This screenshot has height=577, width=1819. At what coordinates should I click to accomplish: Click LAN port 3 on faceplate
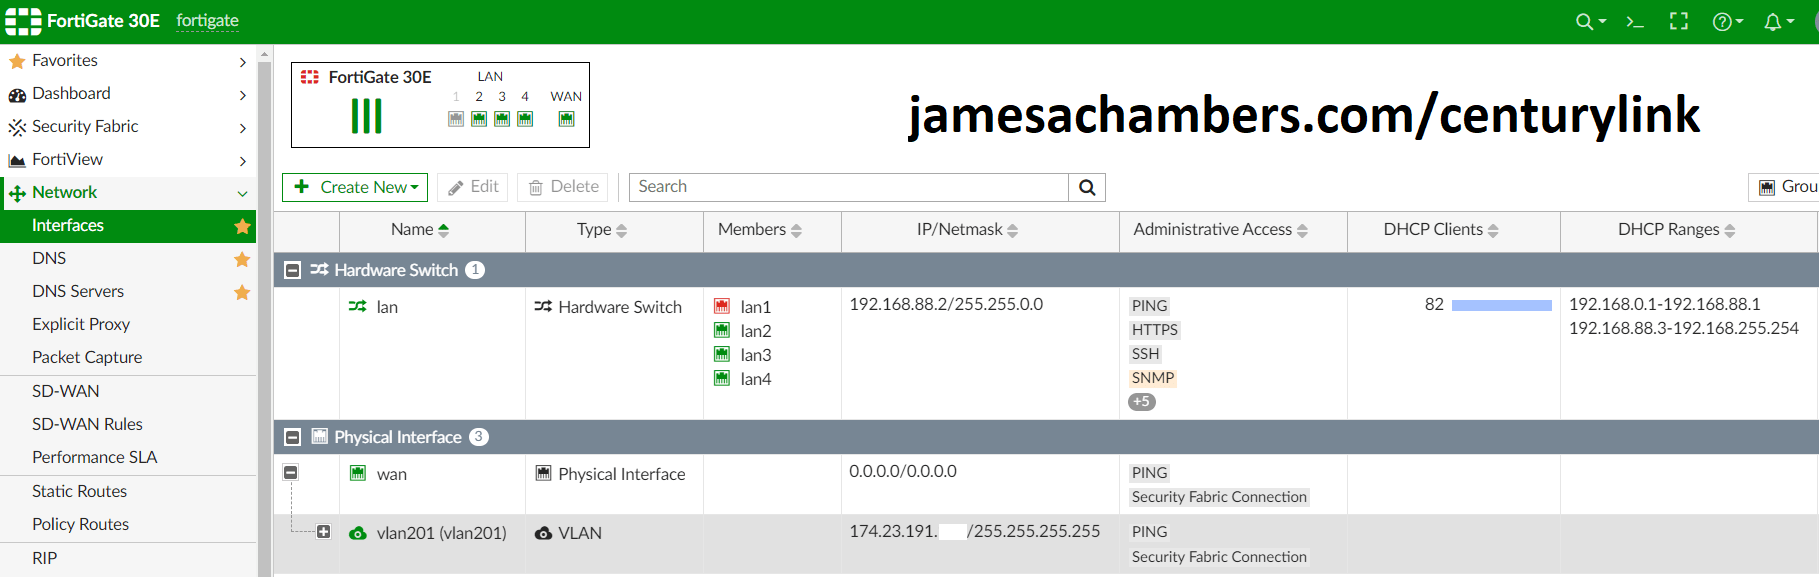[502, 119]
